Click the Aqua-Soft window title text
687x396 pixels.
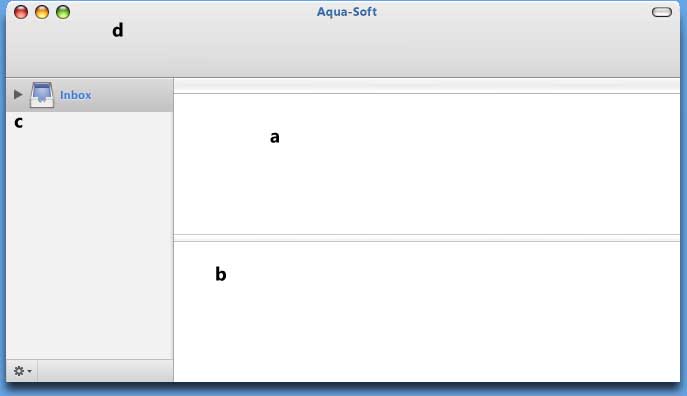click(x=347, y=12)
